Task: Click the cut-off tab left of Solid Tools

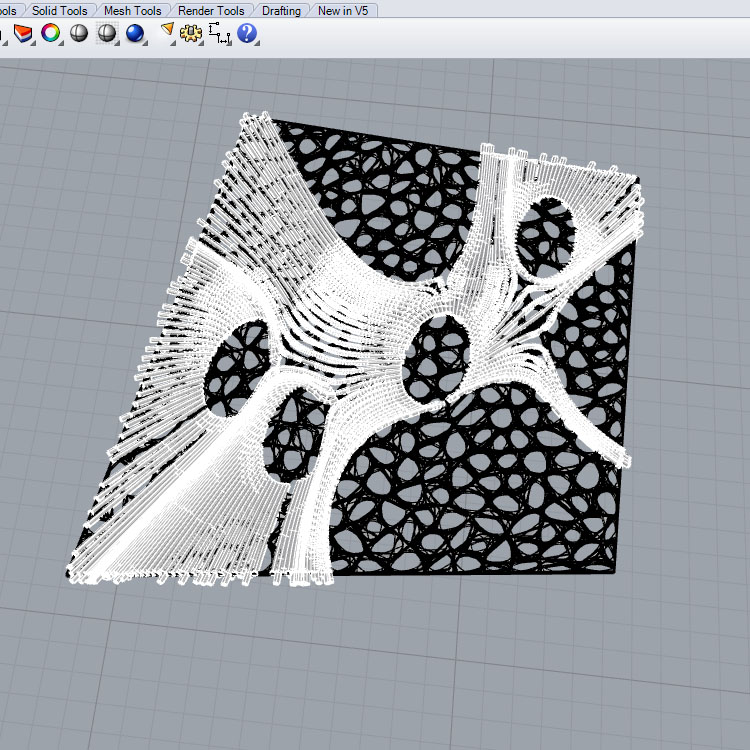Action: 8,10
